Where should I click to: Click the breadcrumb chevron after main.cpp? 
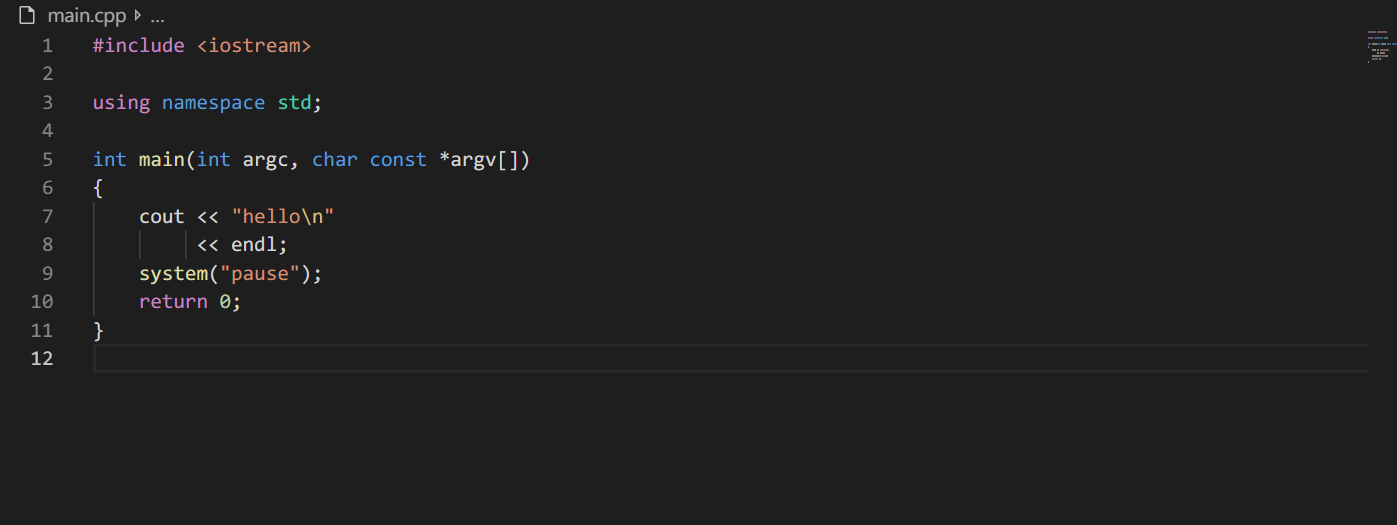pos(137,16)
